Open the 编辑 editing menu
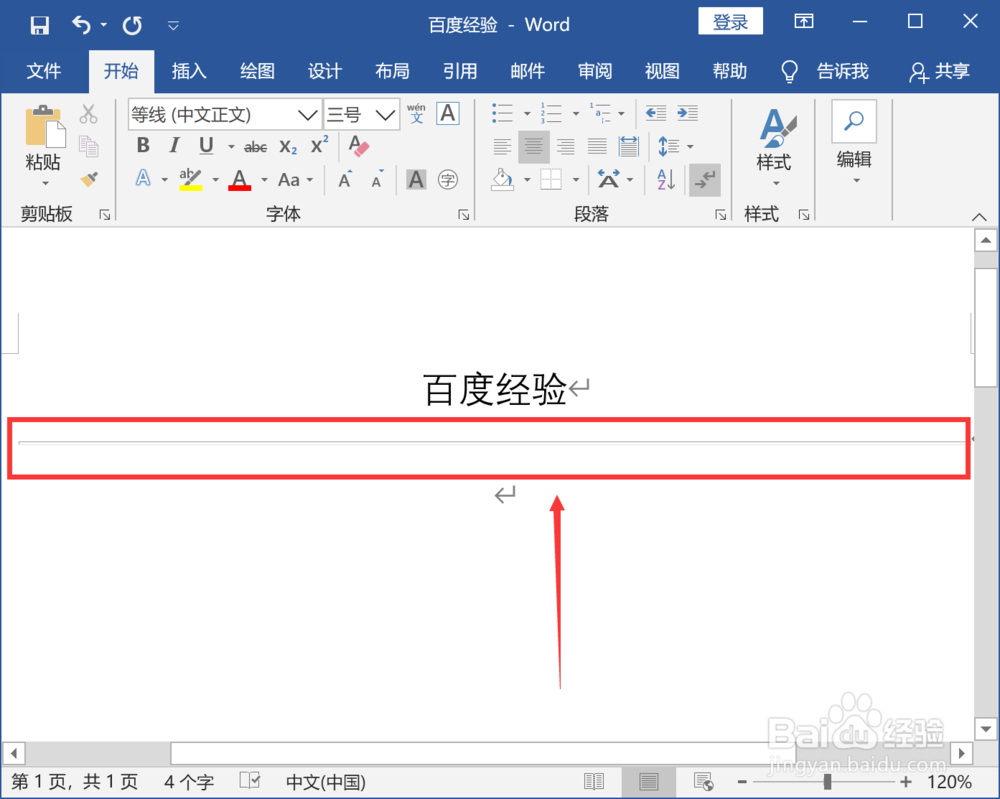 pos(855,143)
